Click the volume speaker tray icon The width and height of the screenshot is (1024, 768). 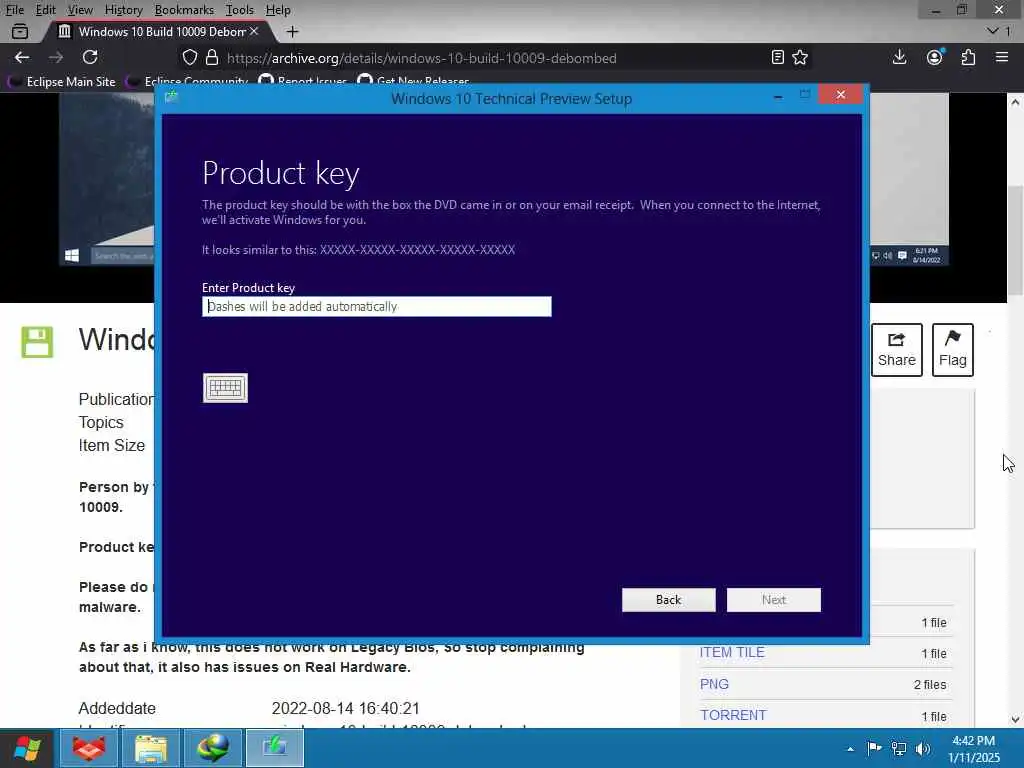tap(923, 748)
